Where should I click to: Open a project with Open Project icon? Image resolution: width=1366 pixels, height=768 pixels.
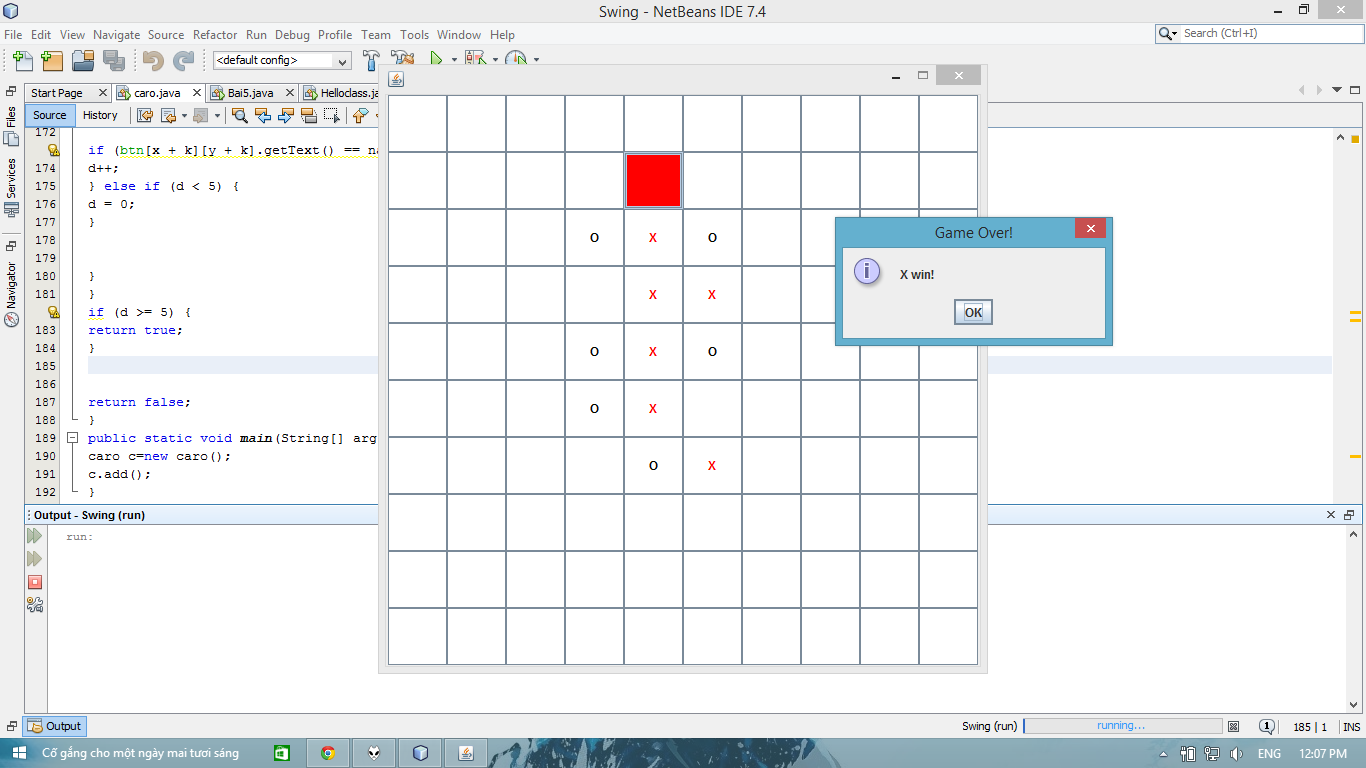click(x=83, y=60)
